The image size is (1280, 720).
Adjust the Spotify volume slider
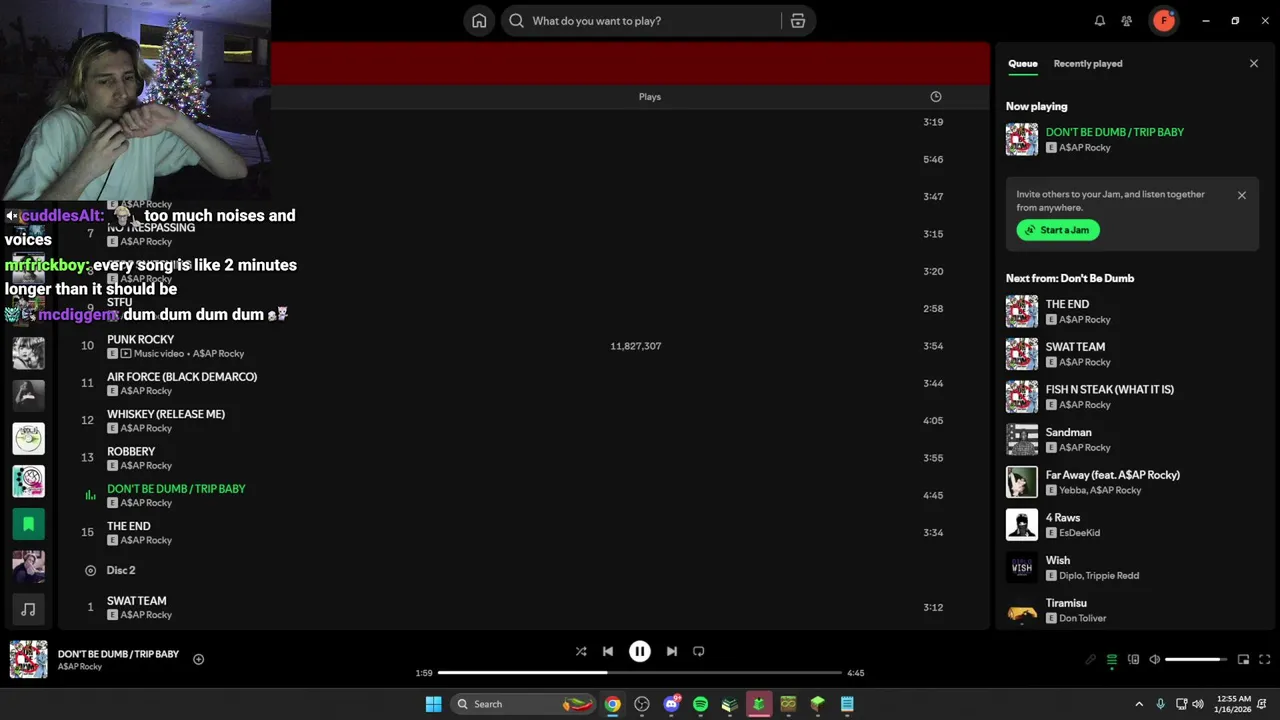tap(1195, 660)
